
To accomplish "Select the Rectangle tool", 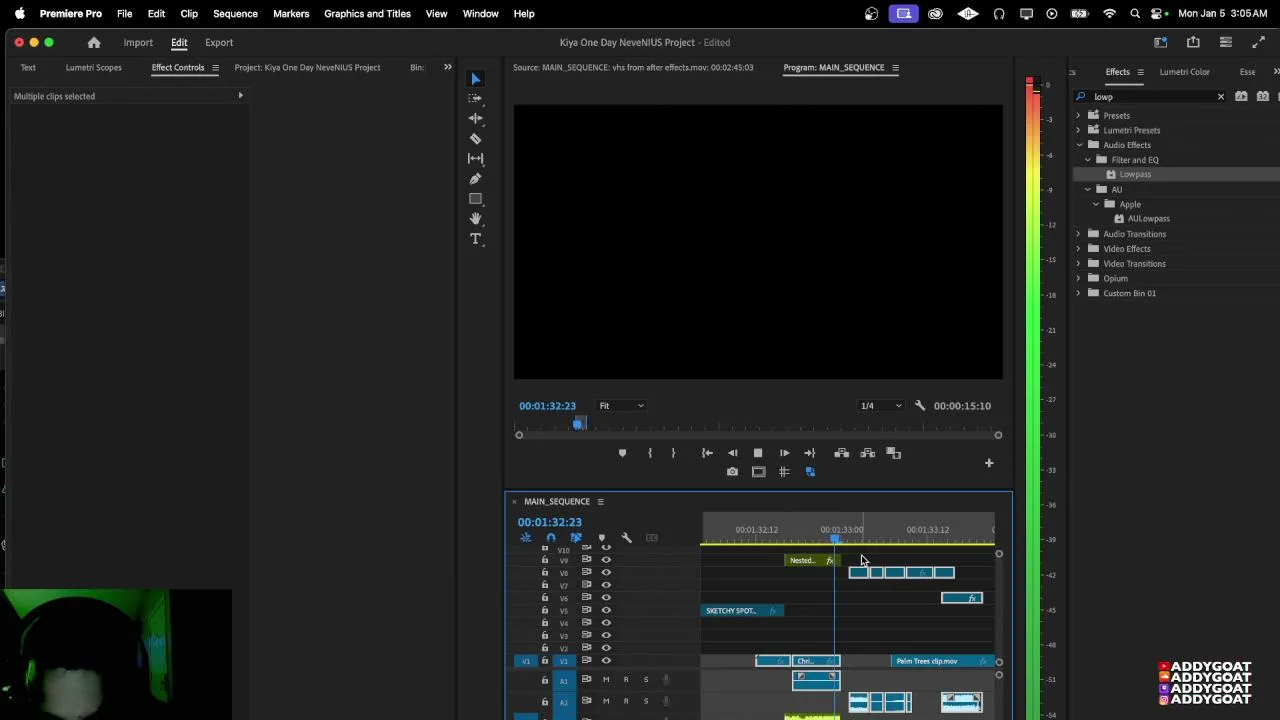I will pos(476,198).
